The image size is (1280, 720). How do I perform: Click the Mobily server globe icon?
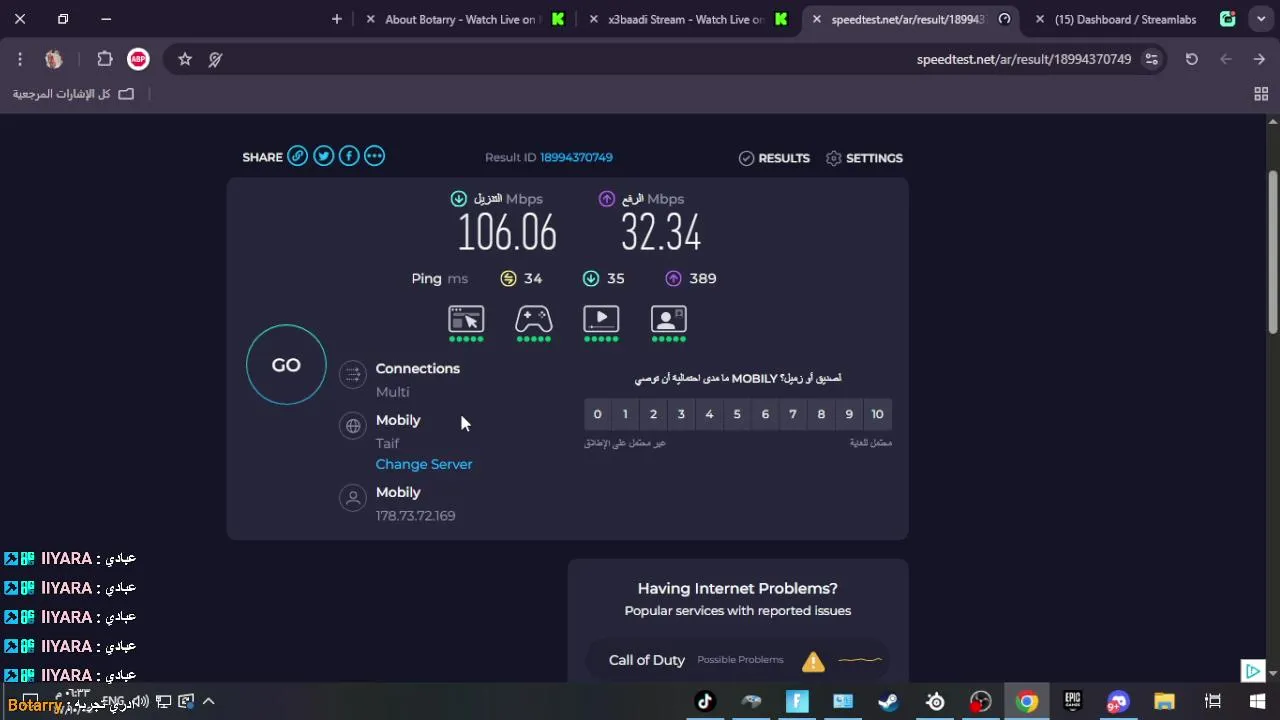click(352, 426)
